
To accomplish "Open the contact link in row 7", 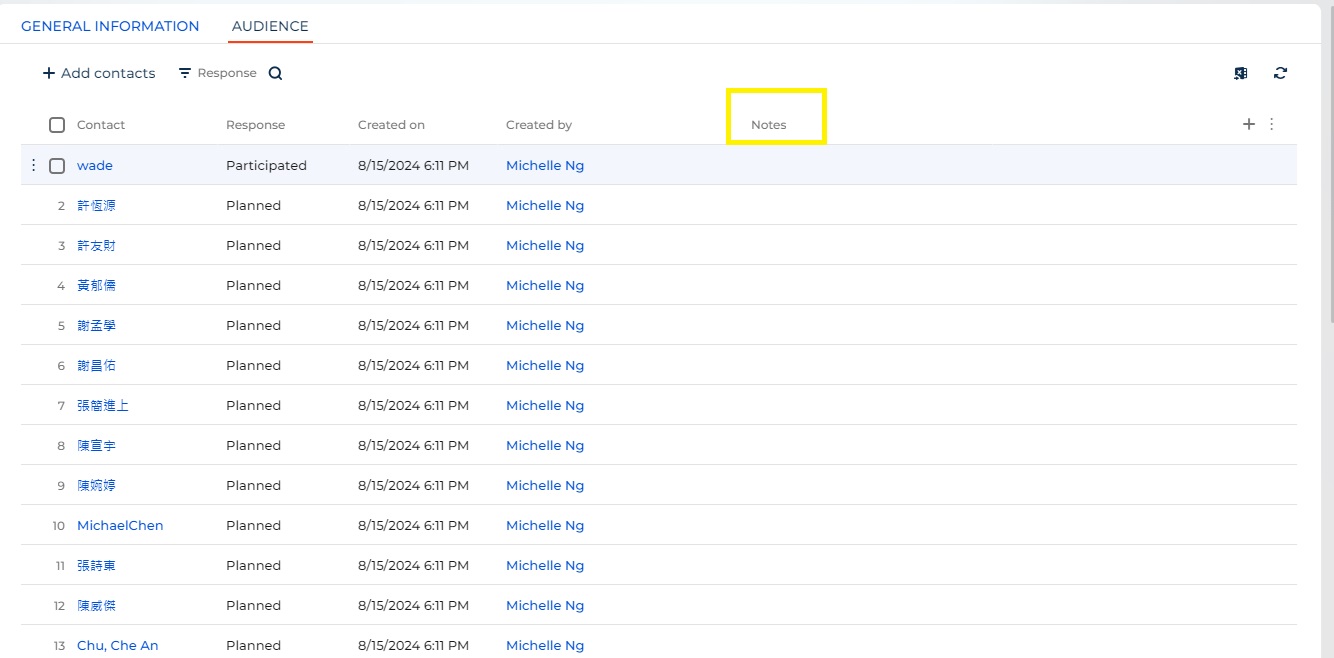I will 103,405.
